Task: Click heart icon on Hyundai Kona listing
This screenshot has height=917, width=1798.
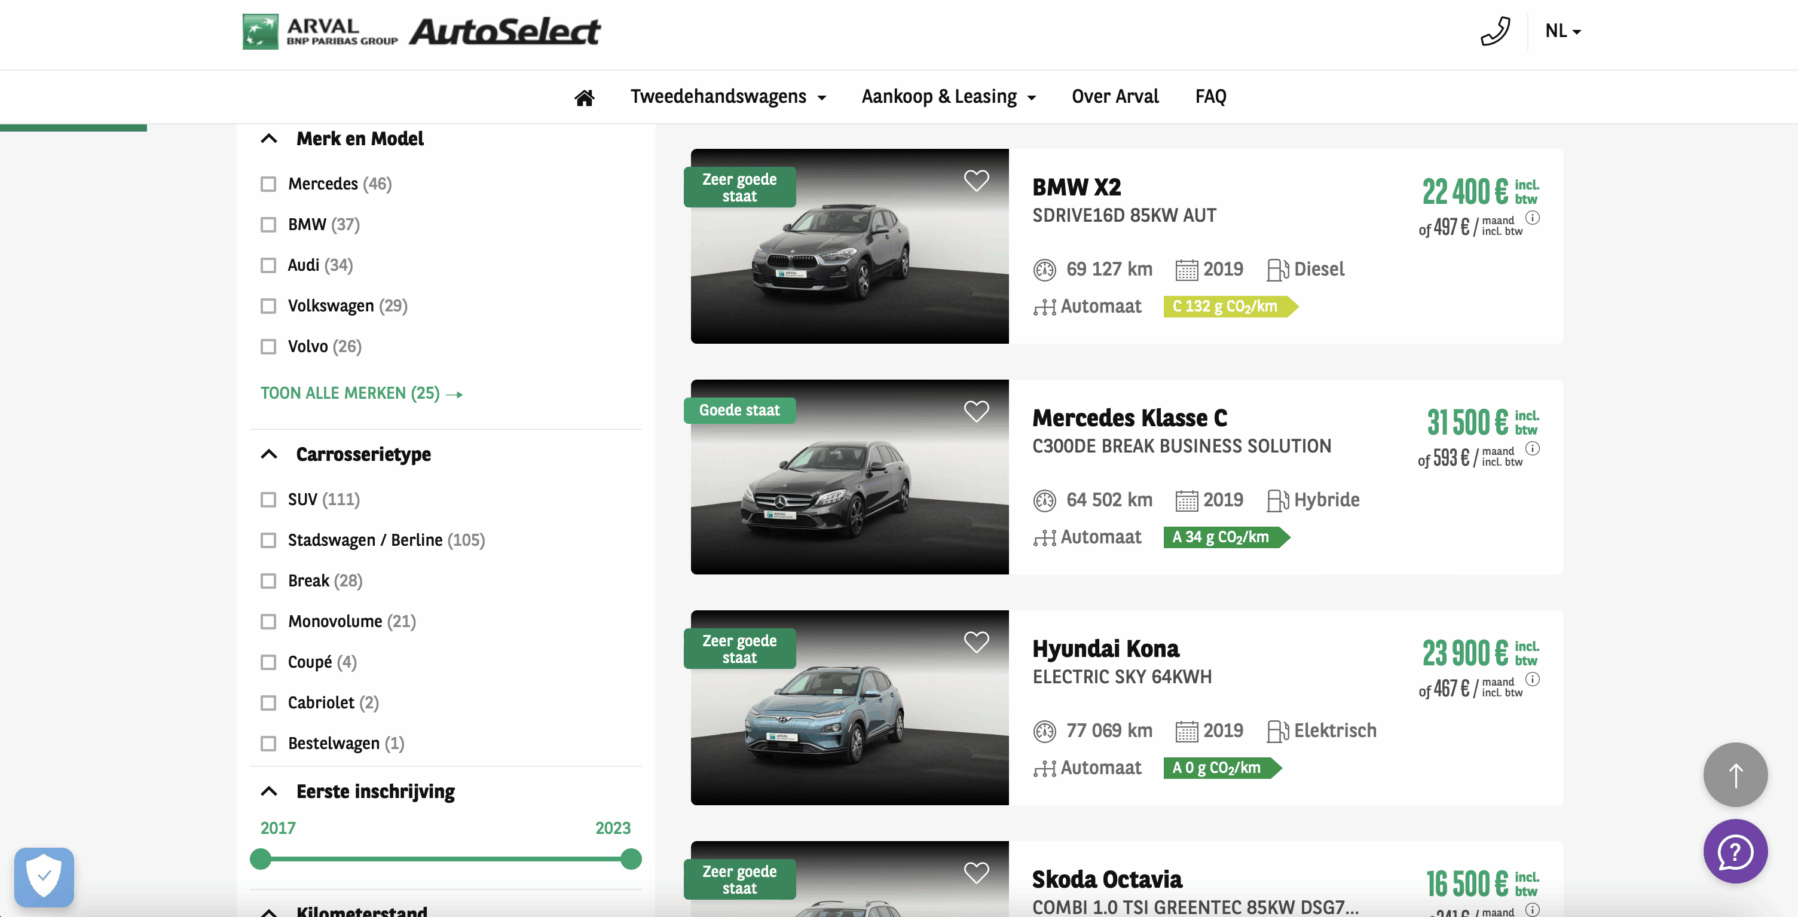Action: 976,642
